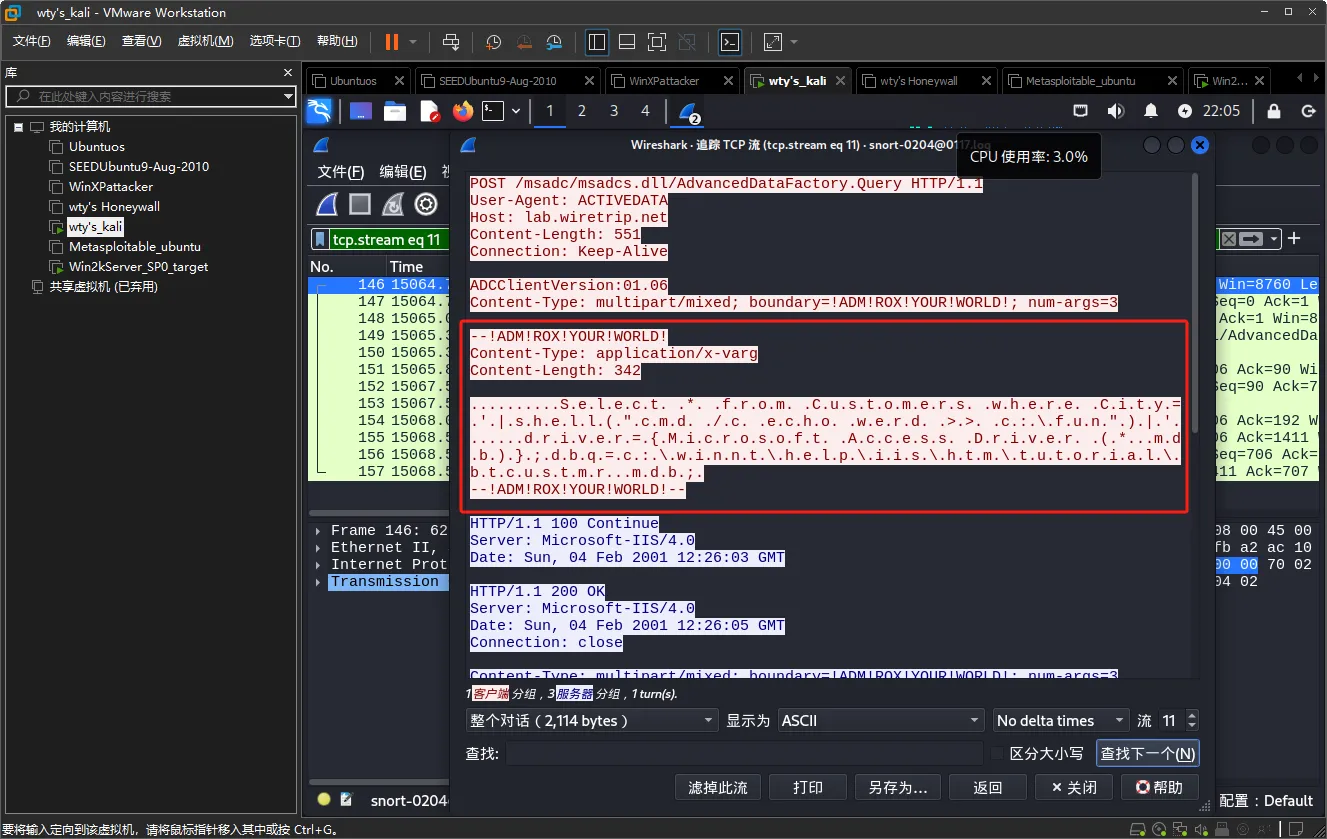Viewport: 1327px width, 839px height.
Task: Click 查找下一个(N) button
Action: 1147,753
